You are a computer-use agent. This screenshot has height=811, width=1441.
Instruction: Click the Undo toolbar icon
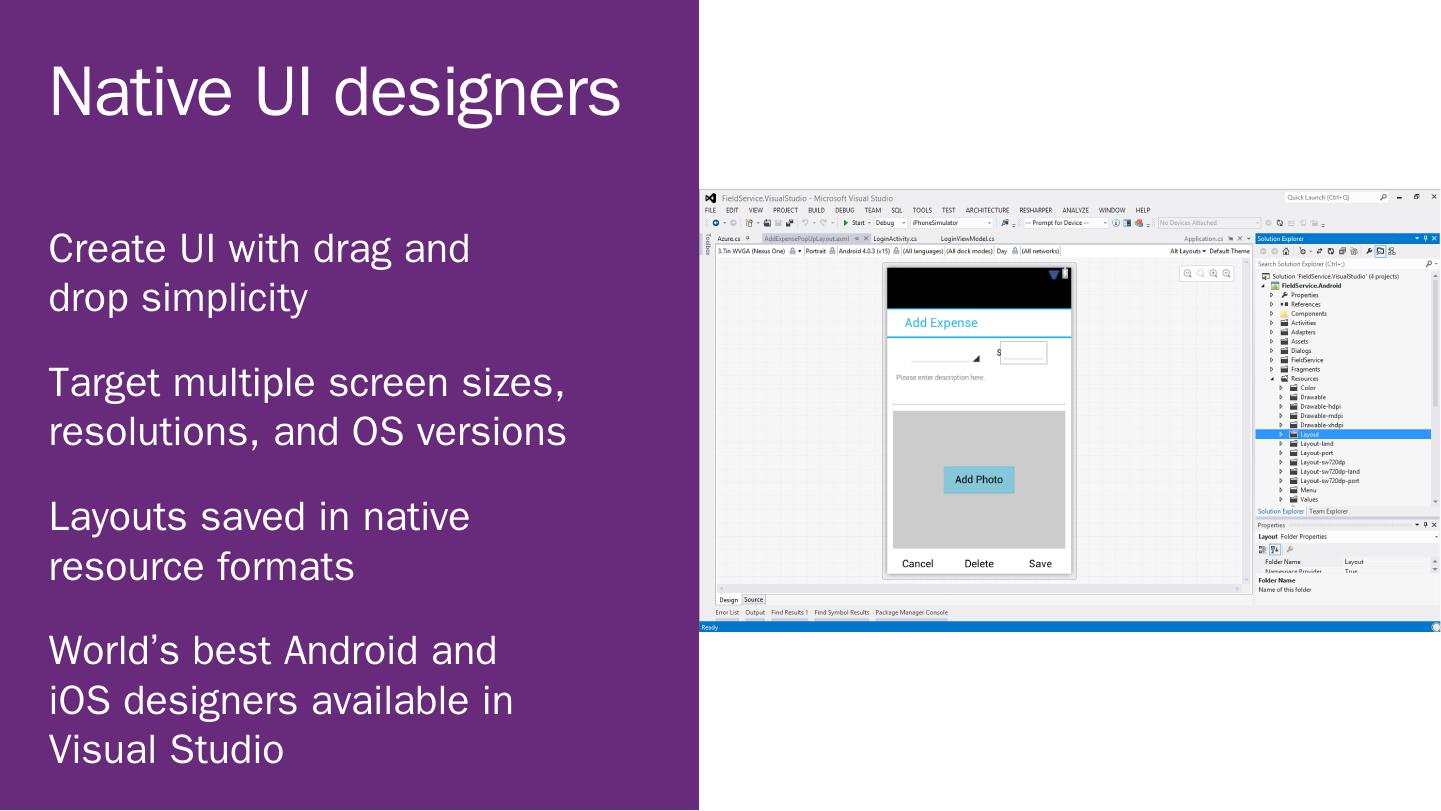[x=804, y=223]
